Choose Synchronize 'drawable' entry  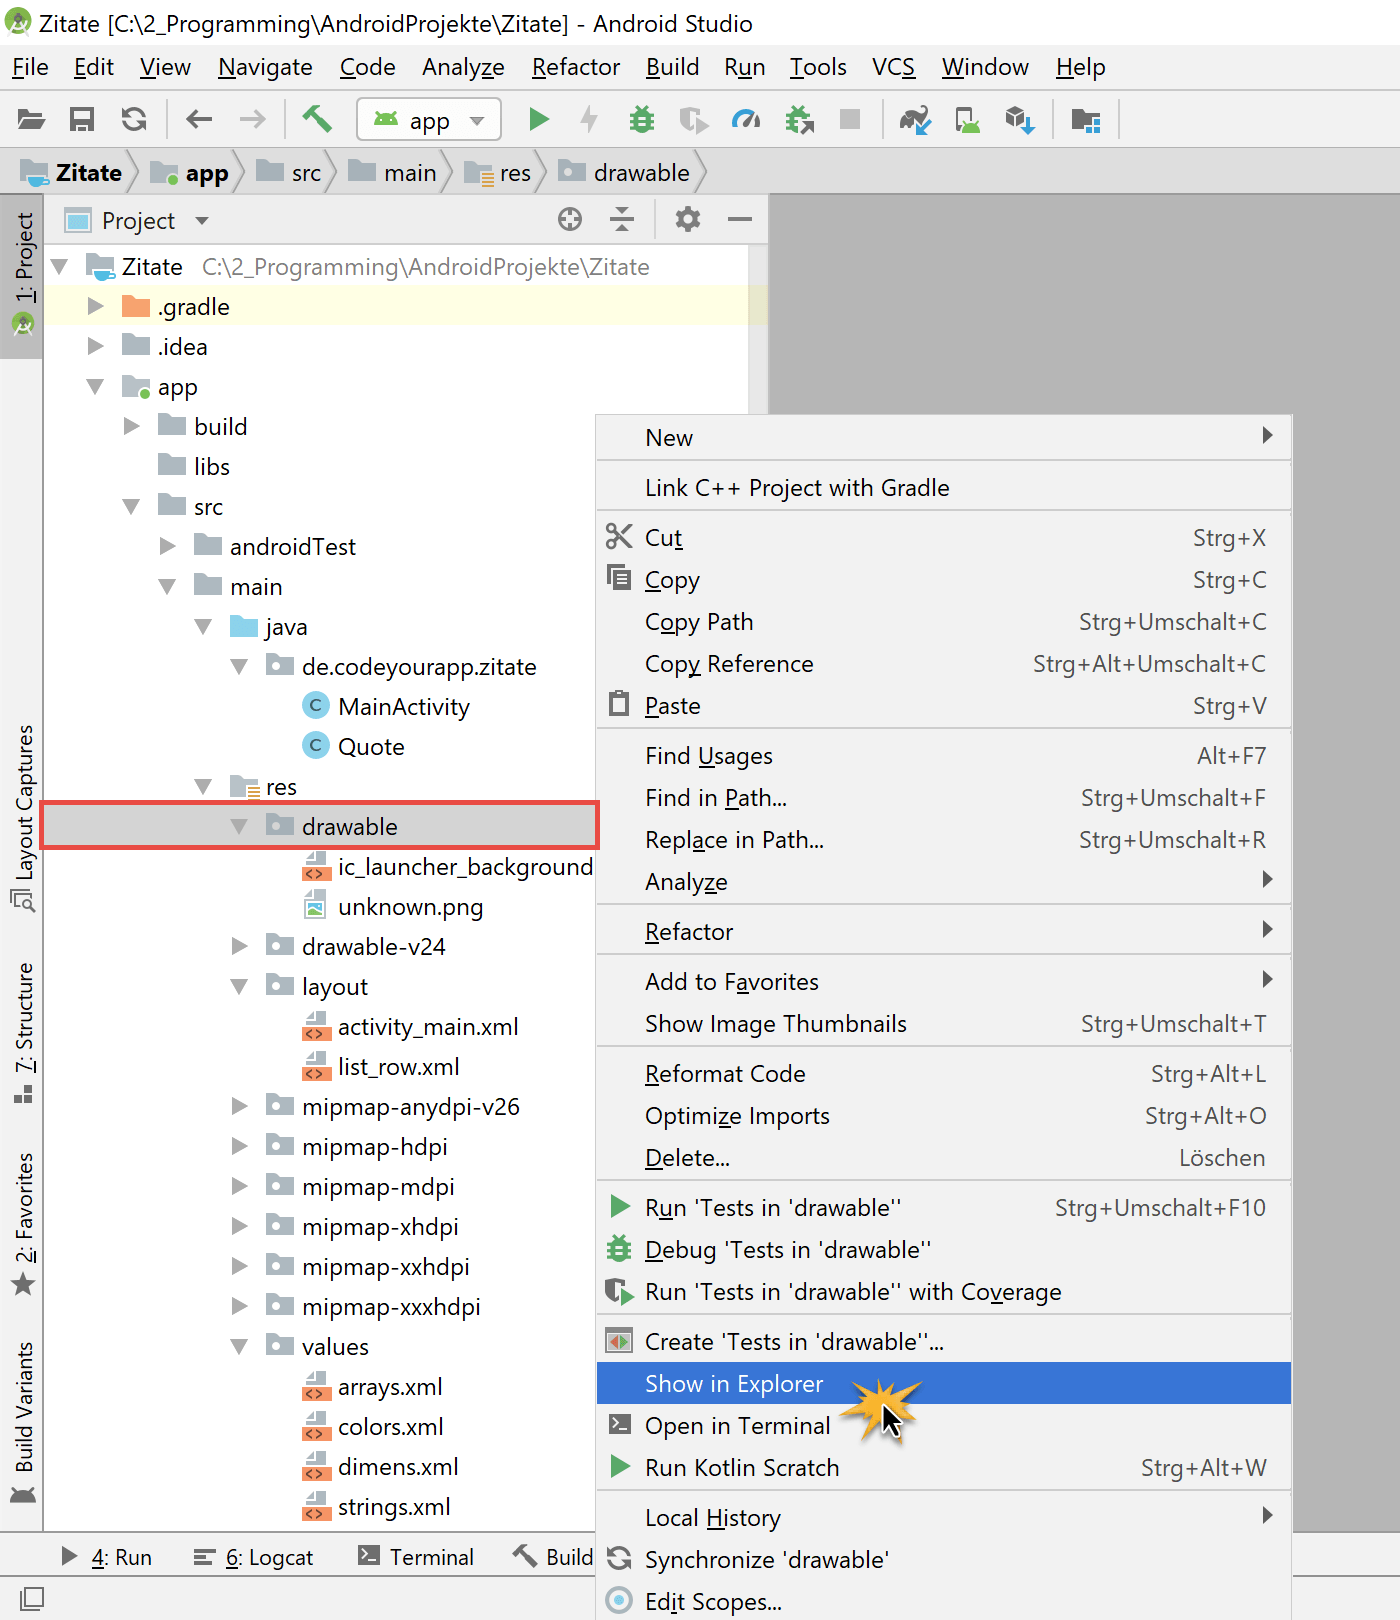(944, 1559)
